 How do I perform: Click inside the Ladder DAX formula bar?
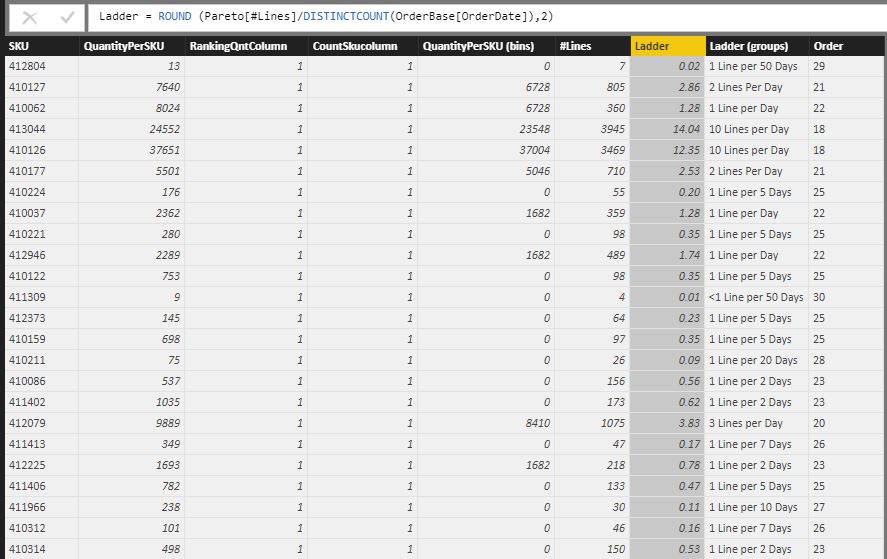pyautogui.click(x=486, y=16)
